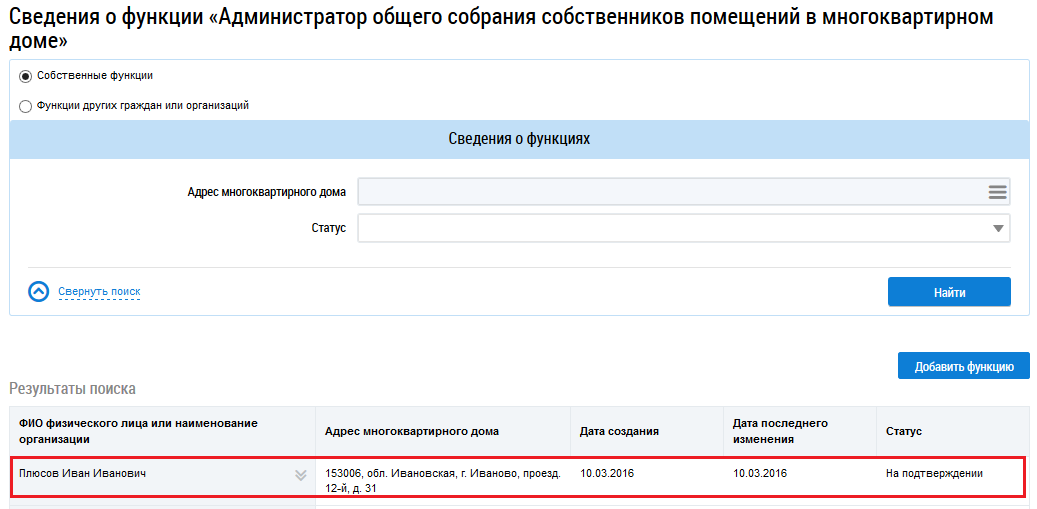Select the "Собственные функции" radio button

pyautogui.click(x=26, y=76)
